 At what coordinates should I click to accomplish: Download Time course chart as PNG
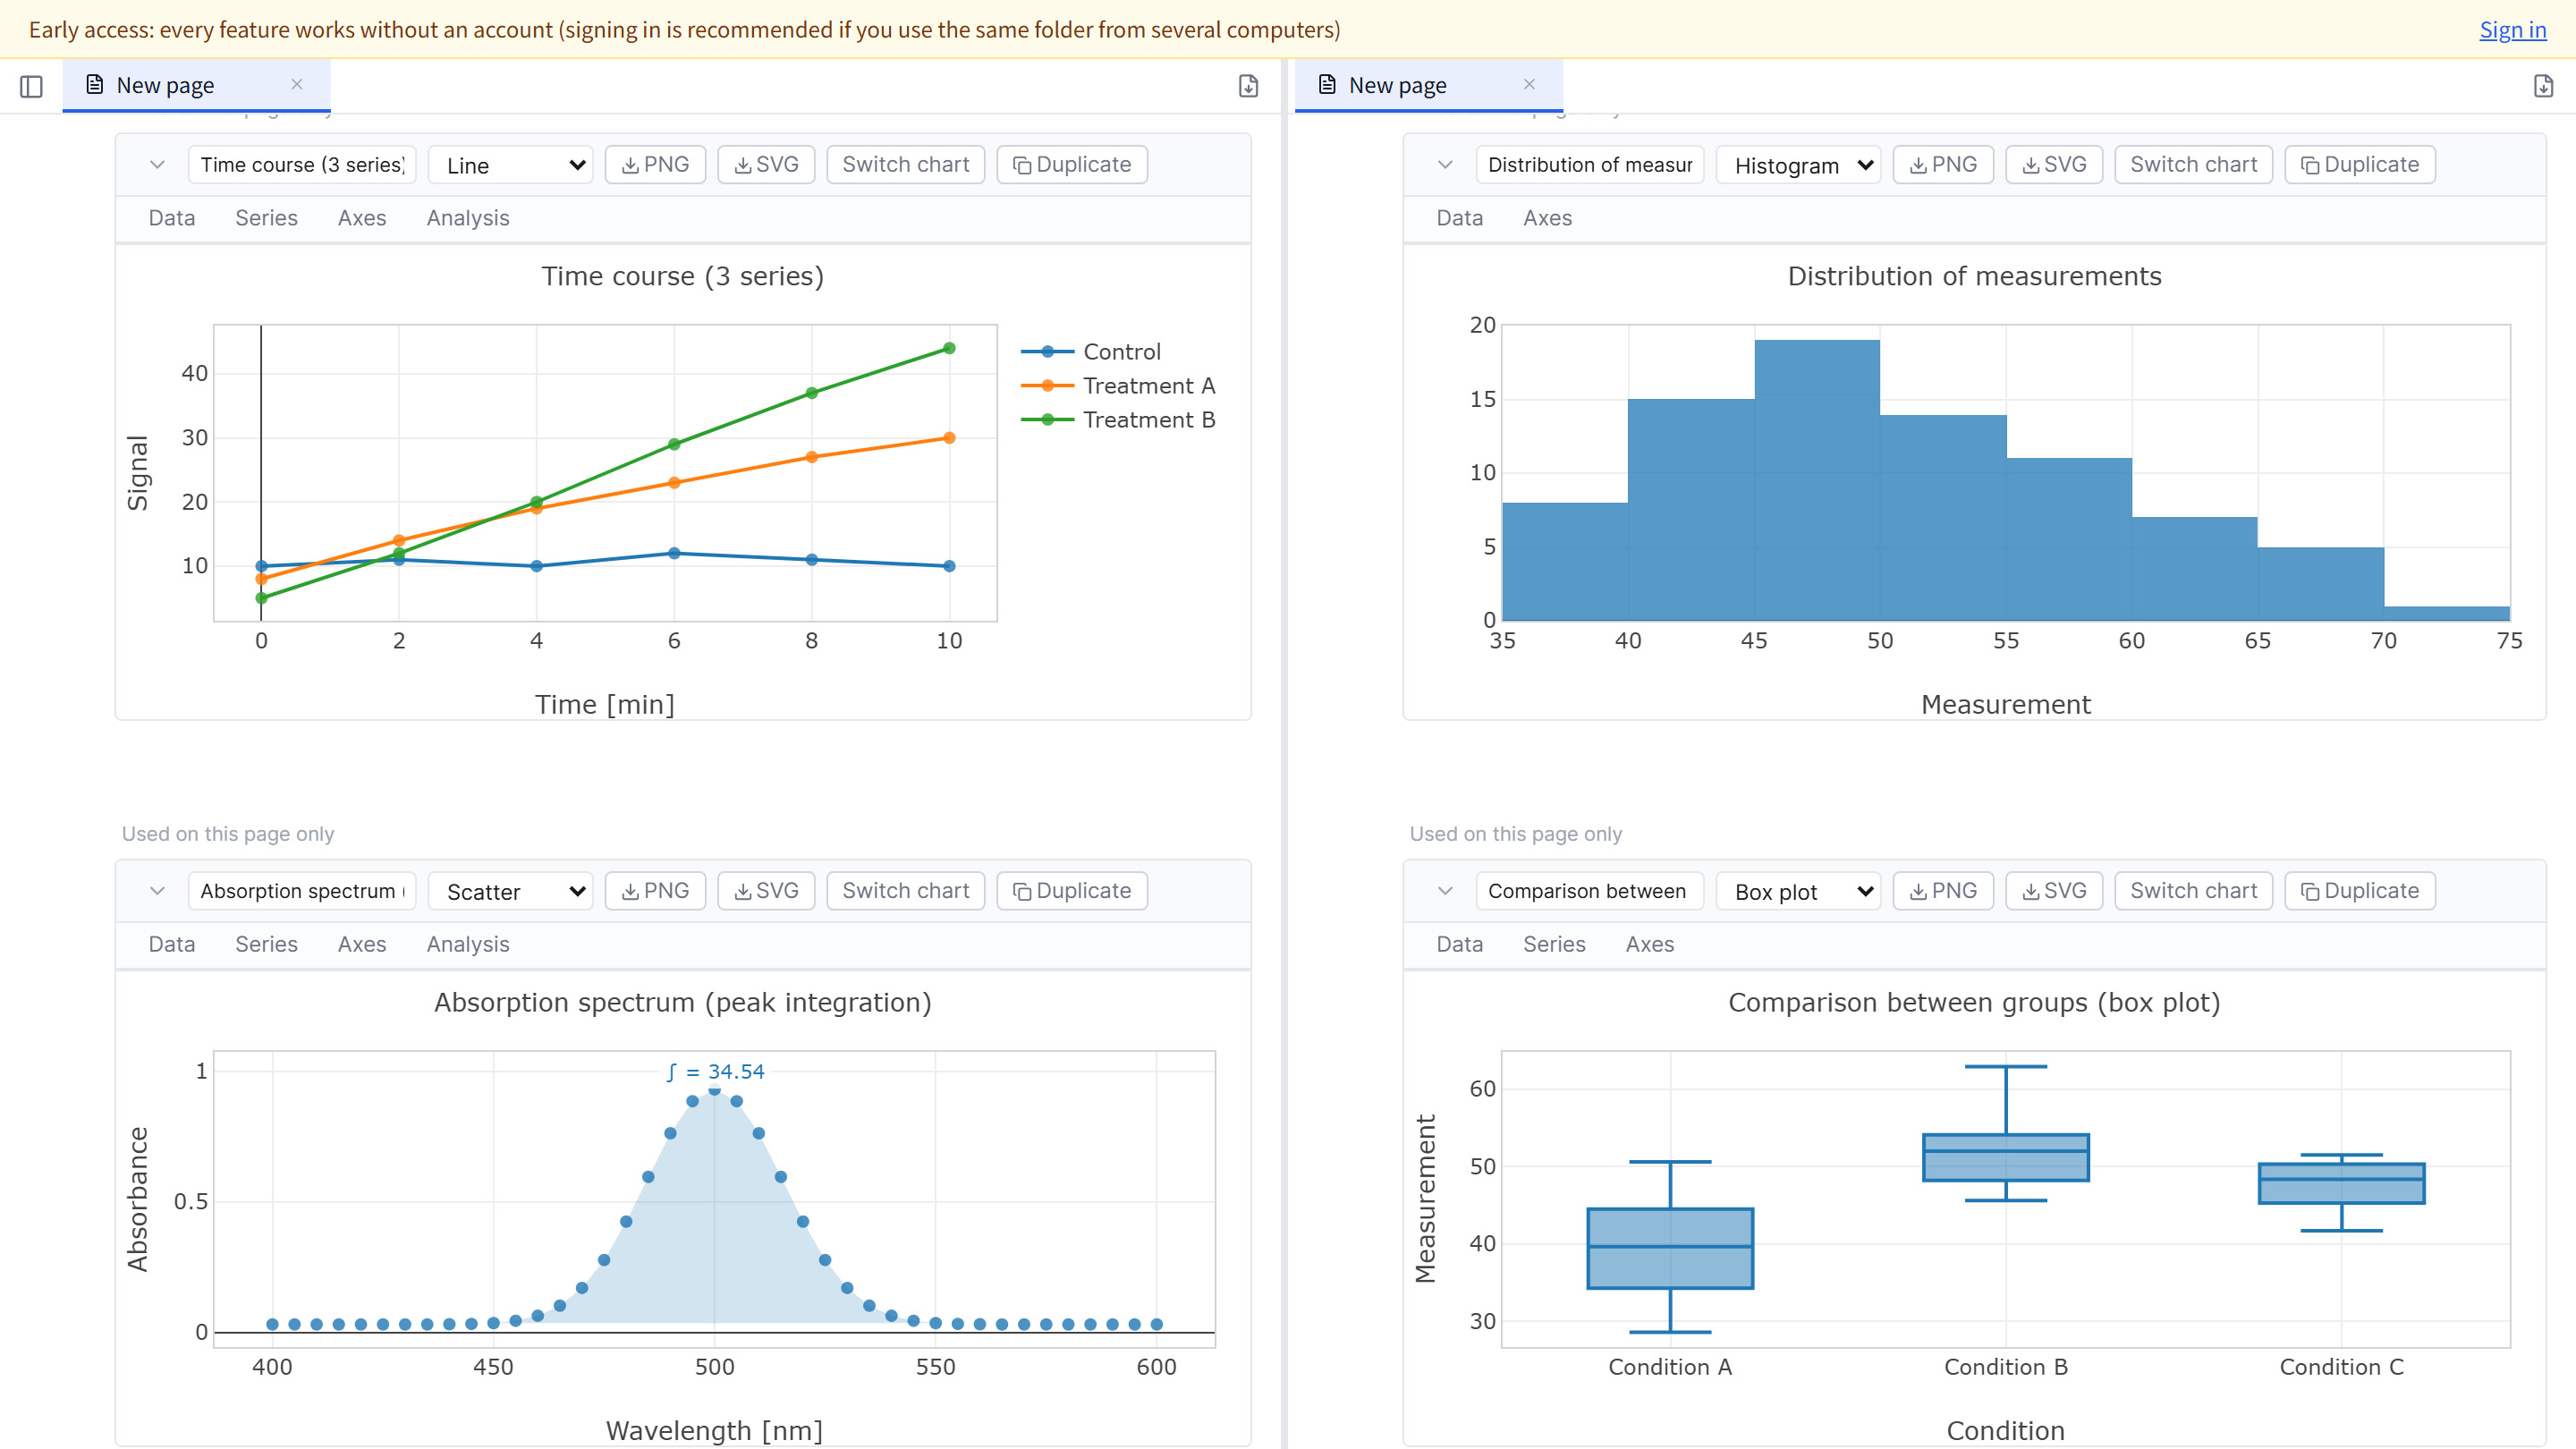tap(656, 165)
